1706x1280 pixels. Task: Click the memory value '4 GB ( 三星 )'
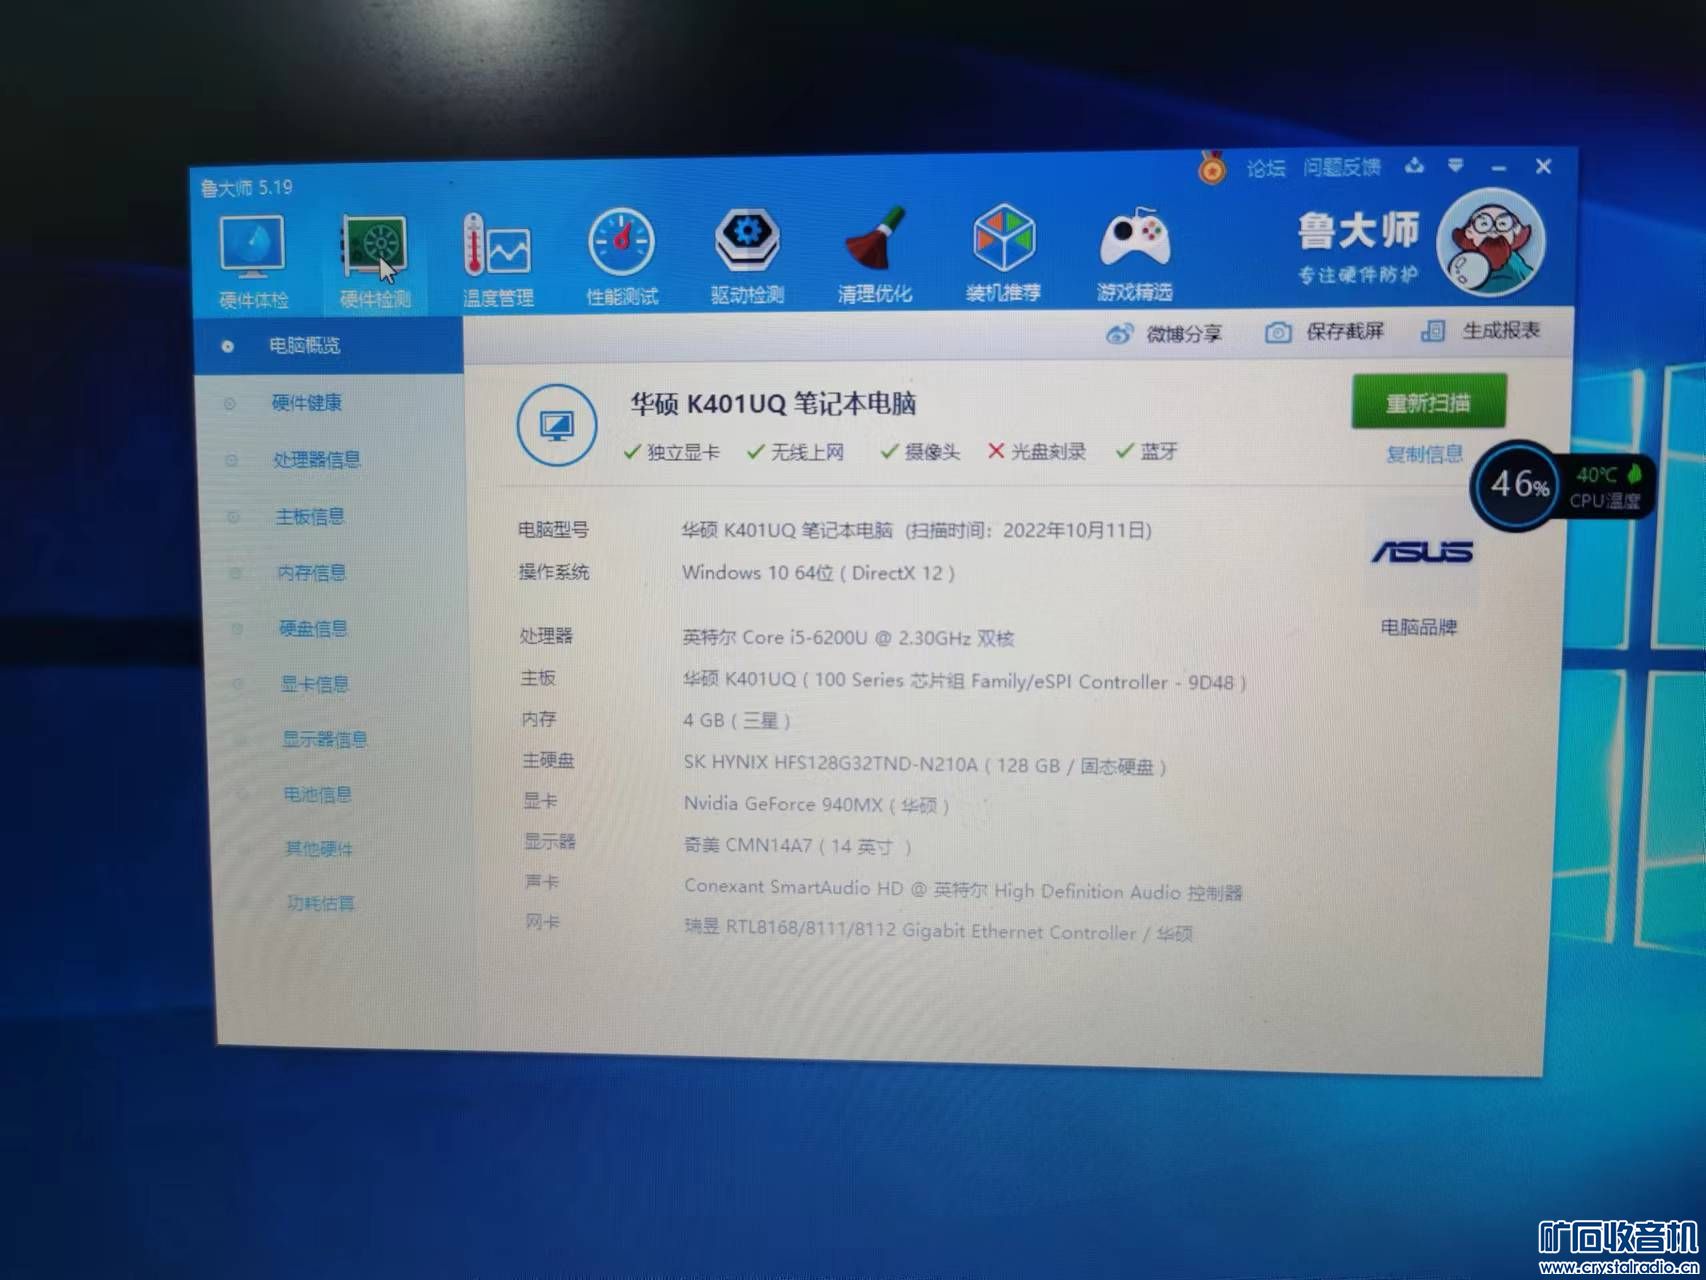point(737,720)
